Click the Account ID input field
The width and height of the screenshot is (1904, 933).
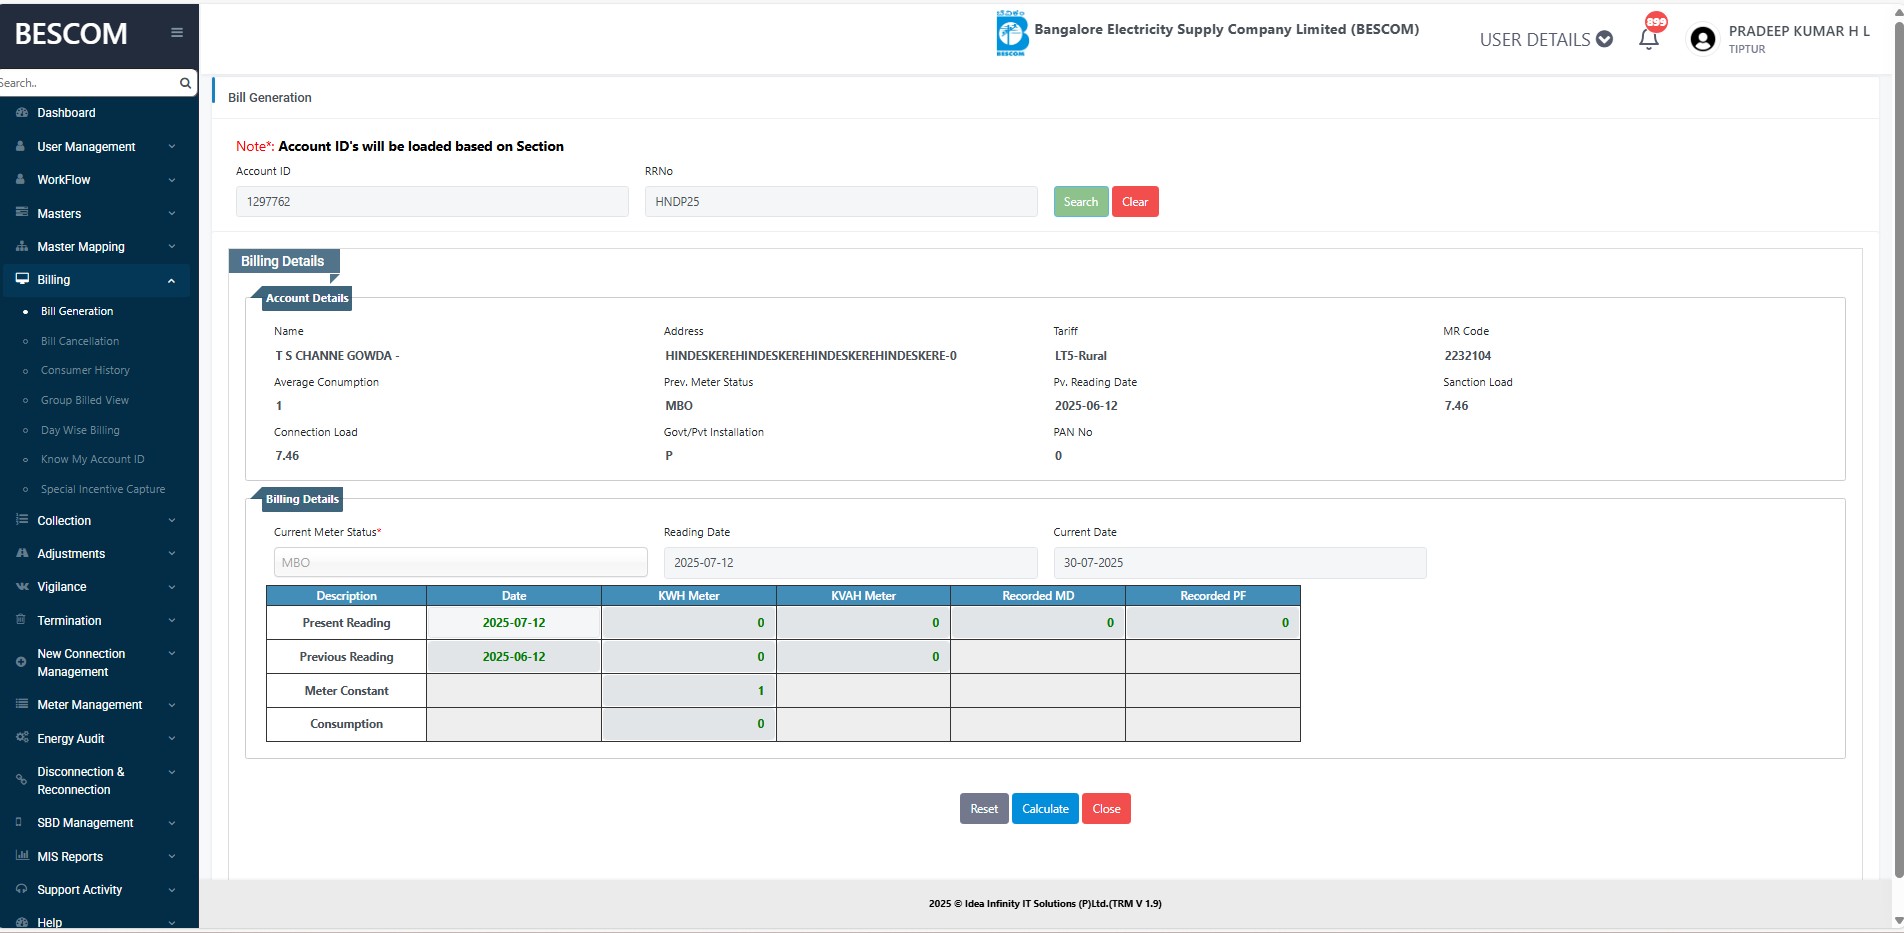click(x=432, y=202)
